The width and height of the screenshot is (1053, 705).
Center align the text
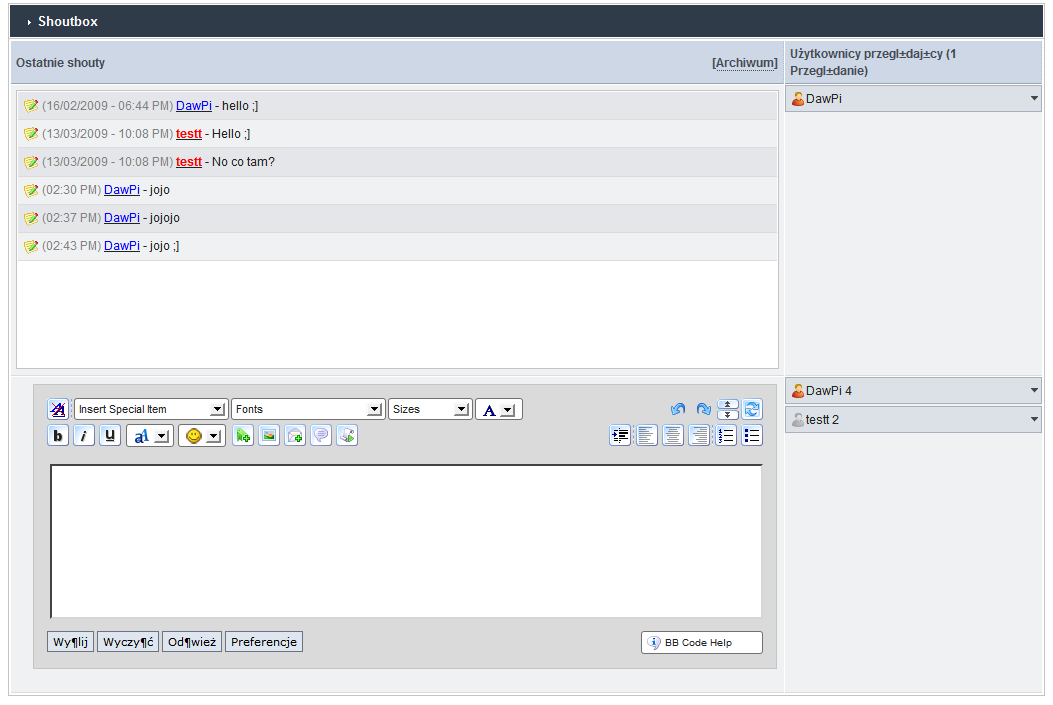point(673,436)
